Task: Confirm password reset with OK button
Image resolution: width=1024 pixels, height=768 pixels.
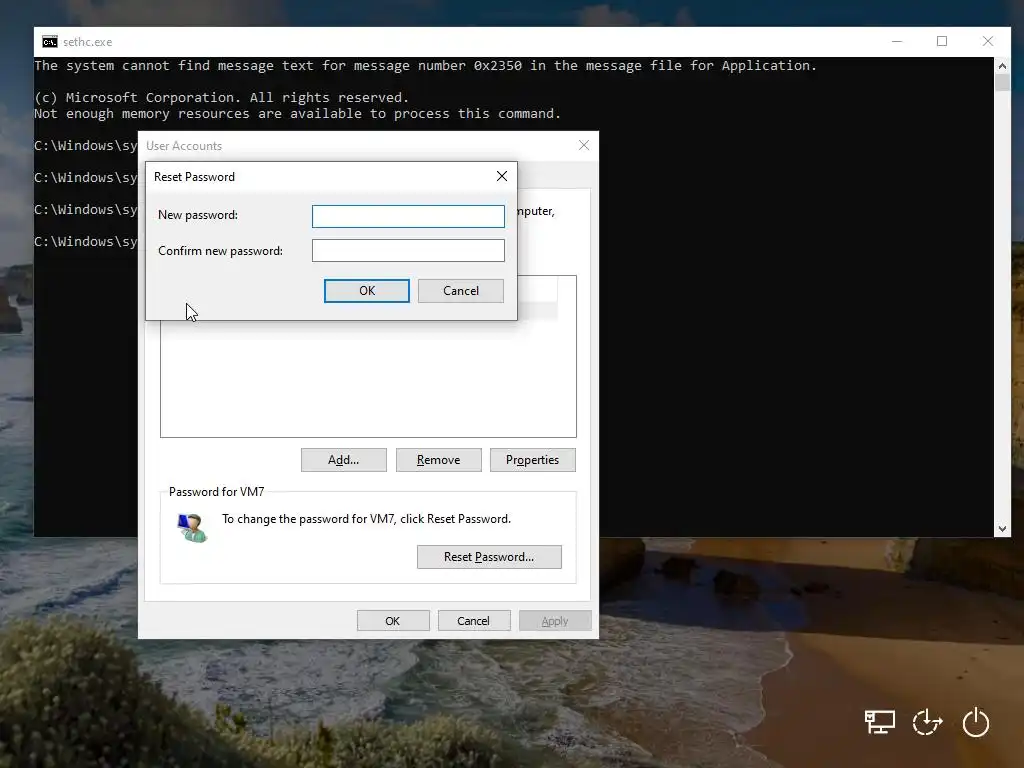Action: pos(367,291)
